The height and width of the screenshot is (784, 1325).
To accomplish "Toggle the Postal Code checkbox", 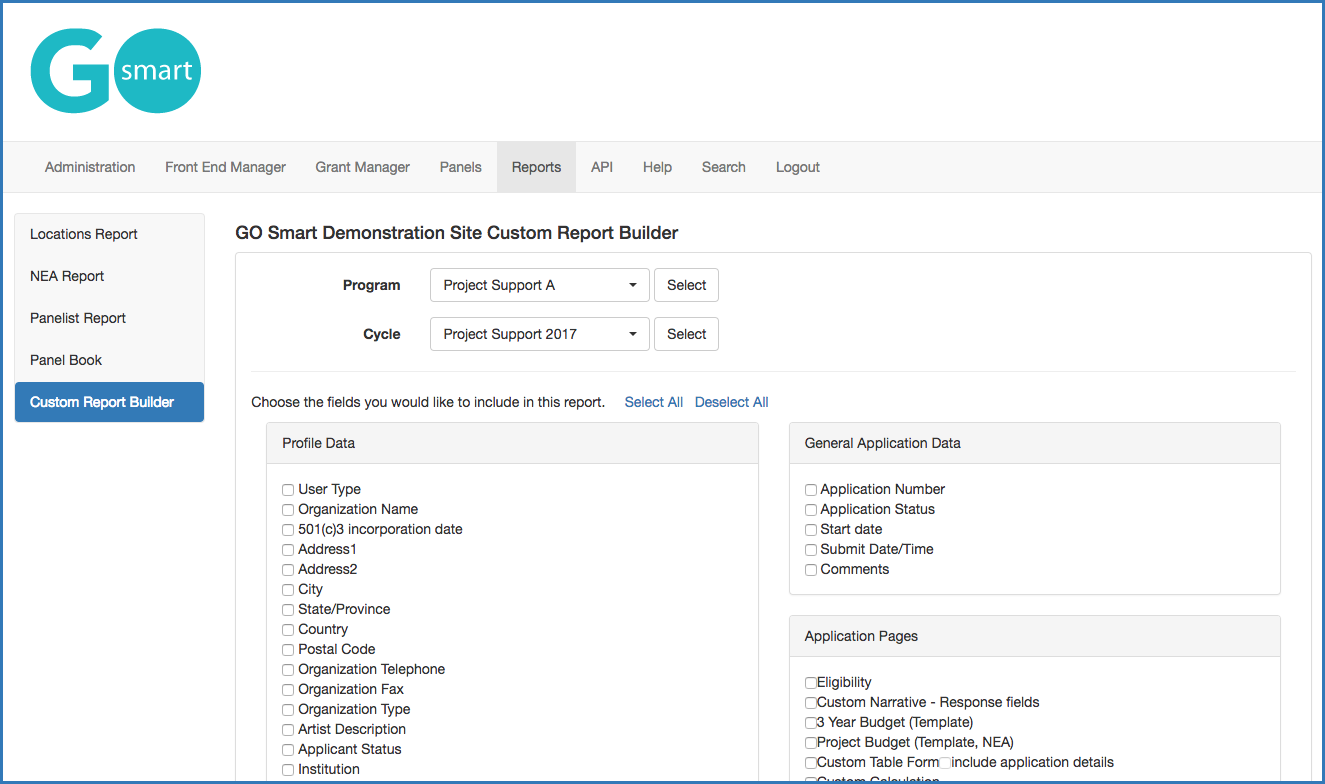I will pos(288,650).
